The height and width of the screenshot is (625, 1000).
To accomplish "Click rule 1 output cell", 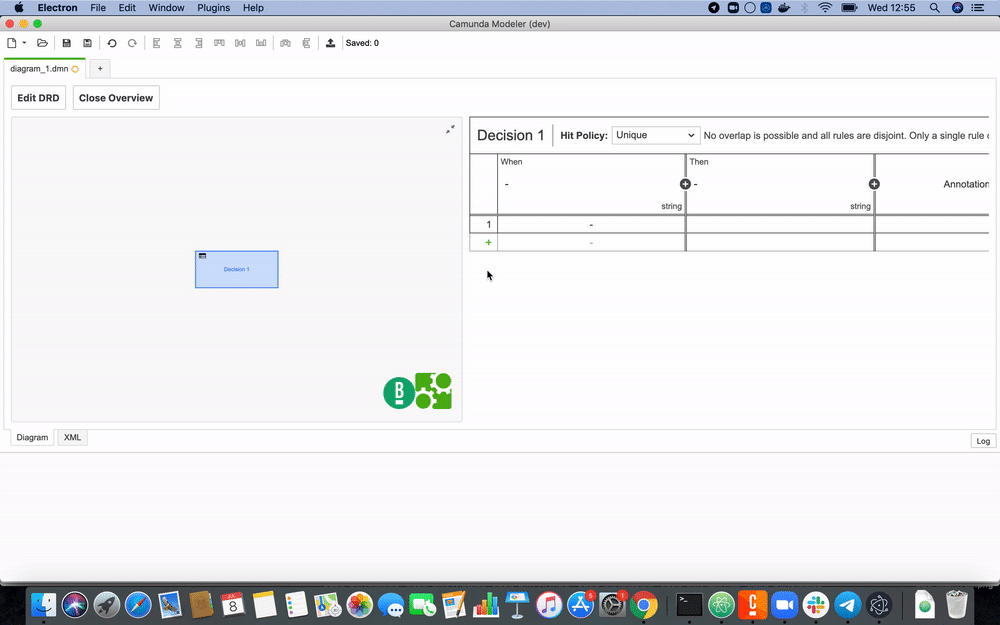I will [x=779, y=224].
